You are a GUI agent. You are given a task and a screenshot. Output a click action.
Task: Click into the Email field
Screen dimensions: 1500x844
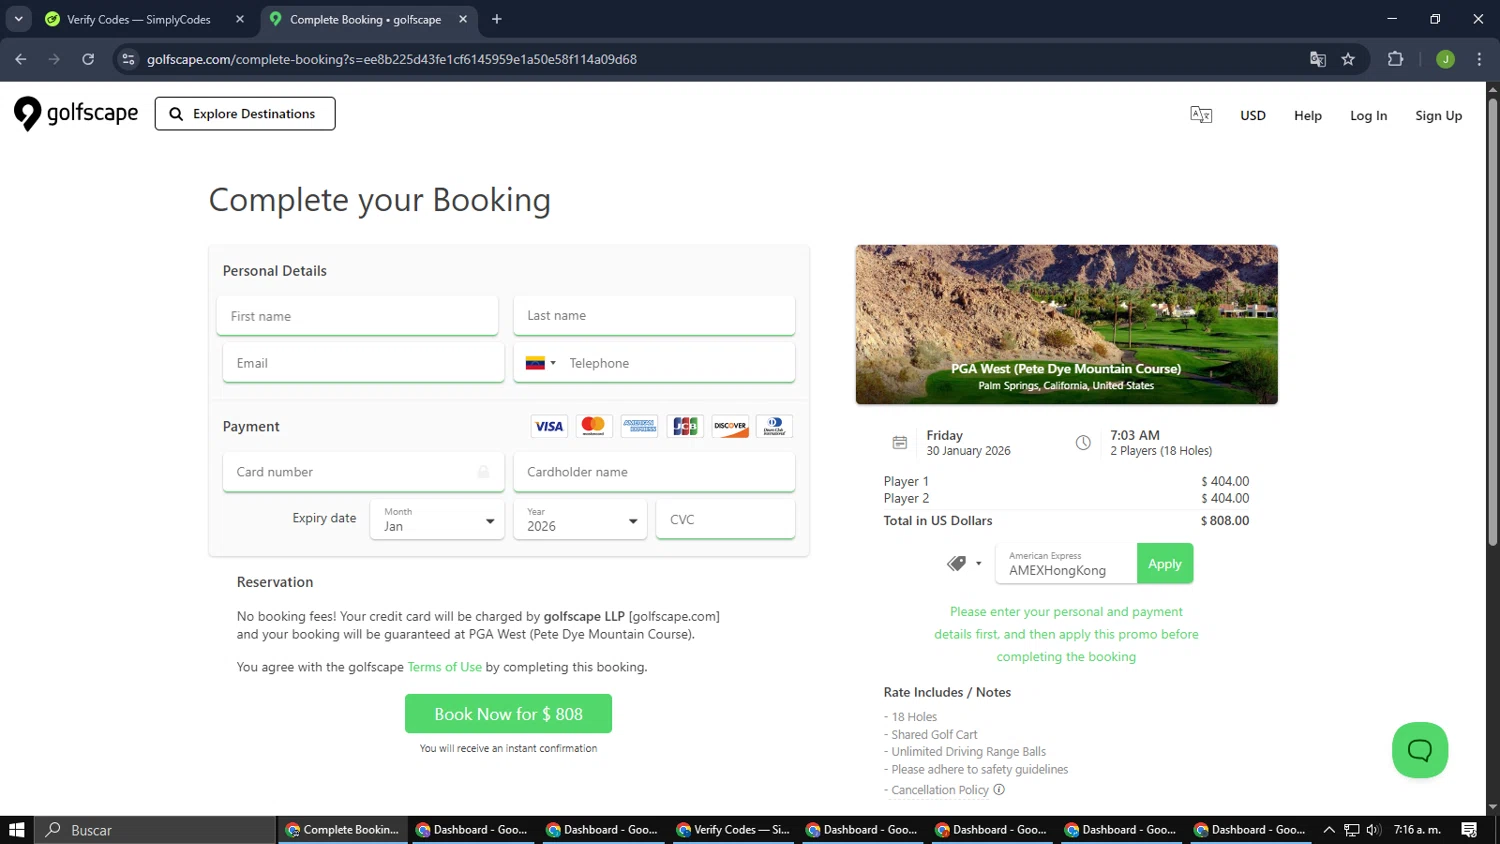point(363,363)
